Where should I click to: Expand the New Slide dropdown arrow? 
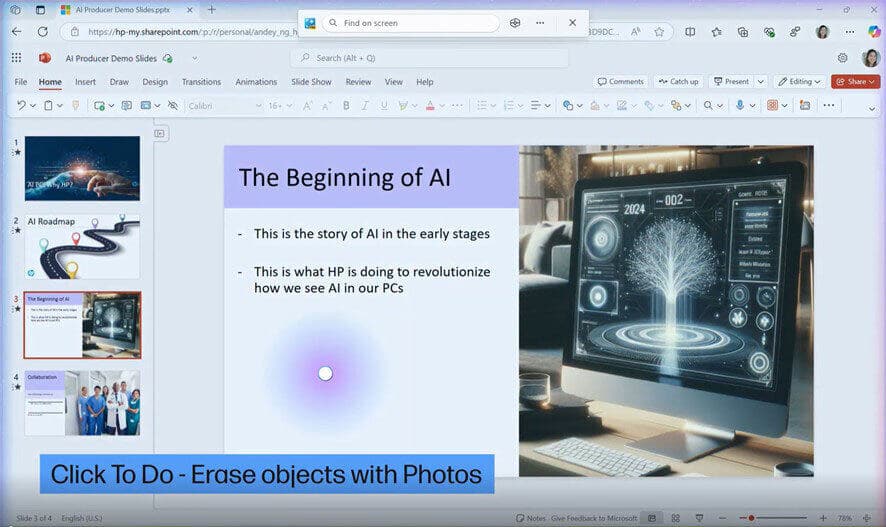(x=111, y=106)
